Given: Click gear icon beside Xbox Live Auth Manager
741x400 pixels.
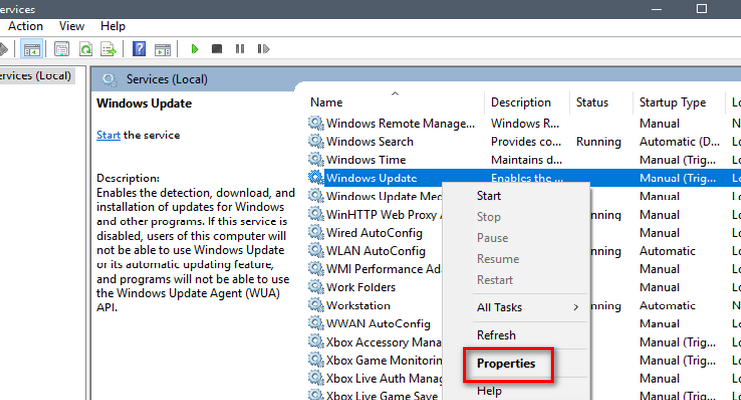Looking at the screenshot, I should click(316, 378).
